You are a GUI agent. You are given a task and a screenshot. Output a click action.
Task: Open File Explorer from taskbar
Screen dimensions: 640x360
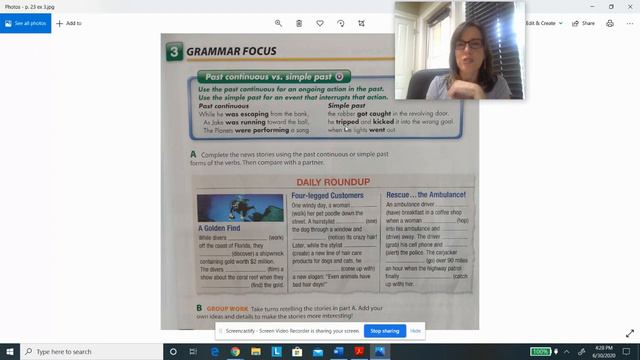(x=256, y=351)
